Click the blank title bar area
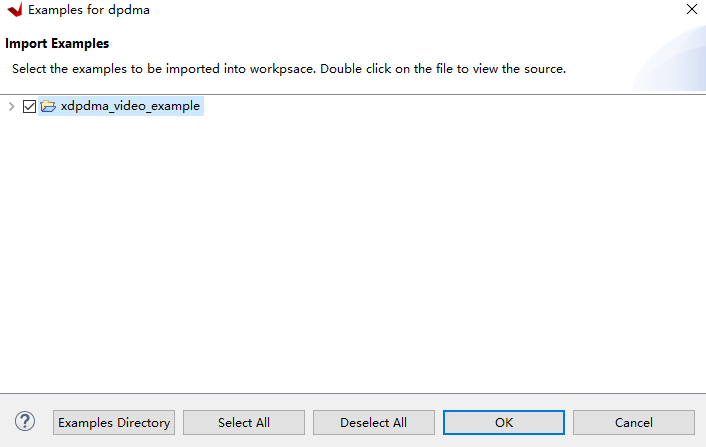Image resolution: width=706 pixels, height=447 pixels. coord(400,10)
